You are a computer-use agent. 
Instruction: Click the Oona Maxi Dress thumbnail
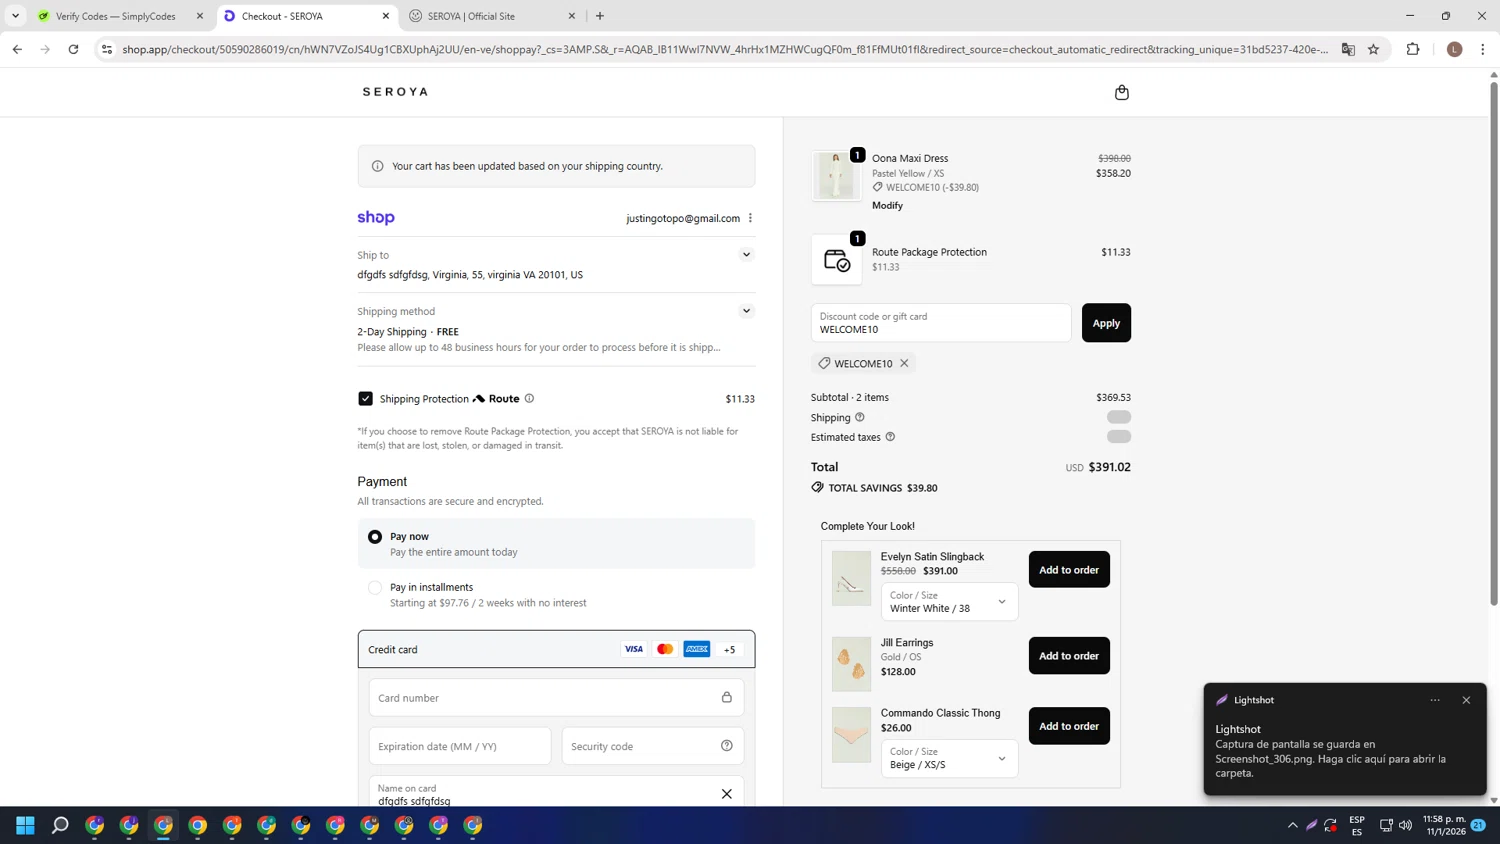(836, 176)
